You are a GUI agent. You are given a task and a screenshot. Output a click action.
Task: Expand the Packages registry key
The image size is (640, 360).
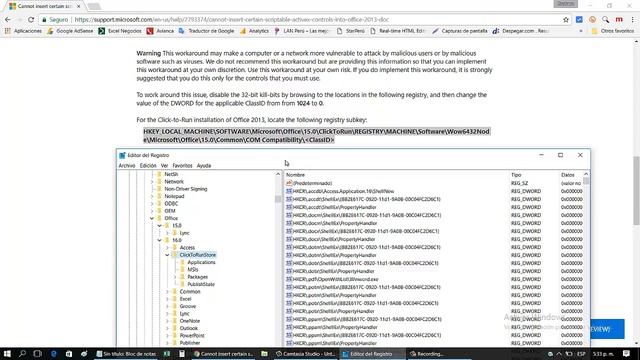click(x=175, y=277)
